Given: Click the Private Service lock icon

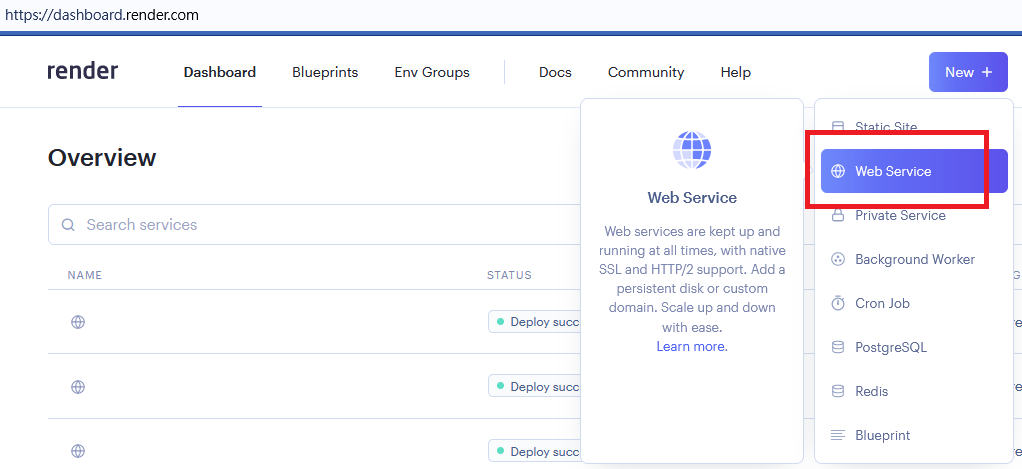Looking at the screenshot, I should [838, 216].
